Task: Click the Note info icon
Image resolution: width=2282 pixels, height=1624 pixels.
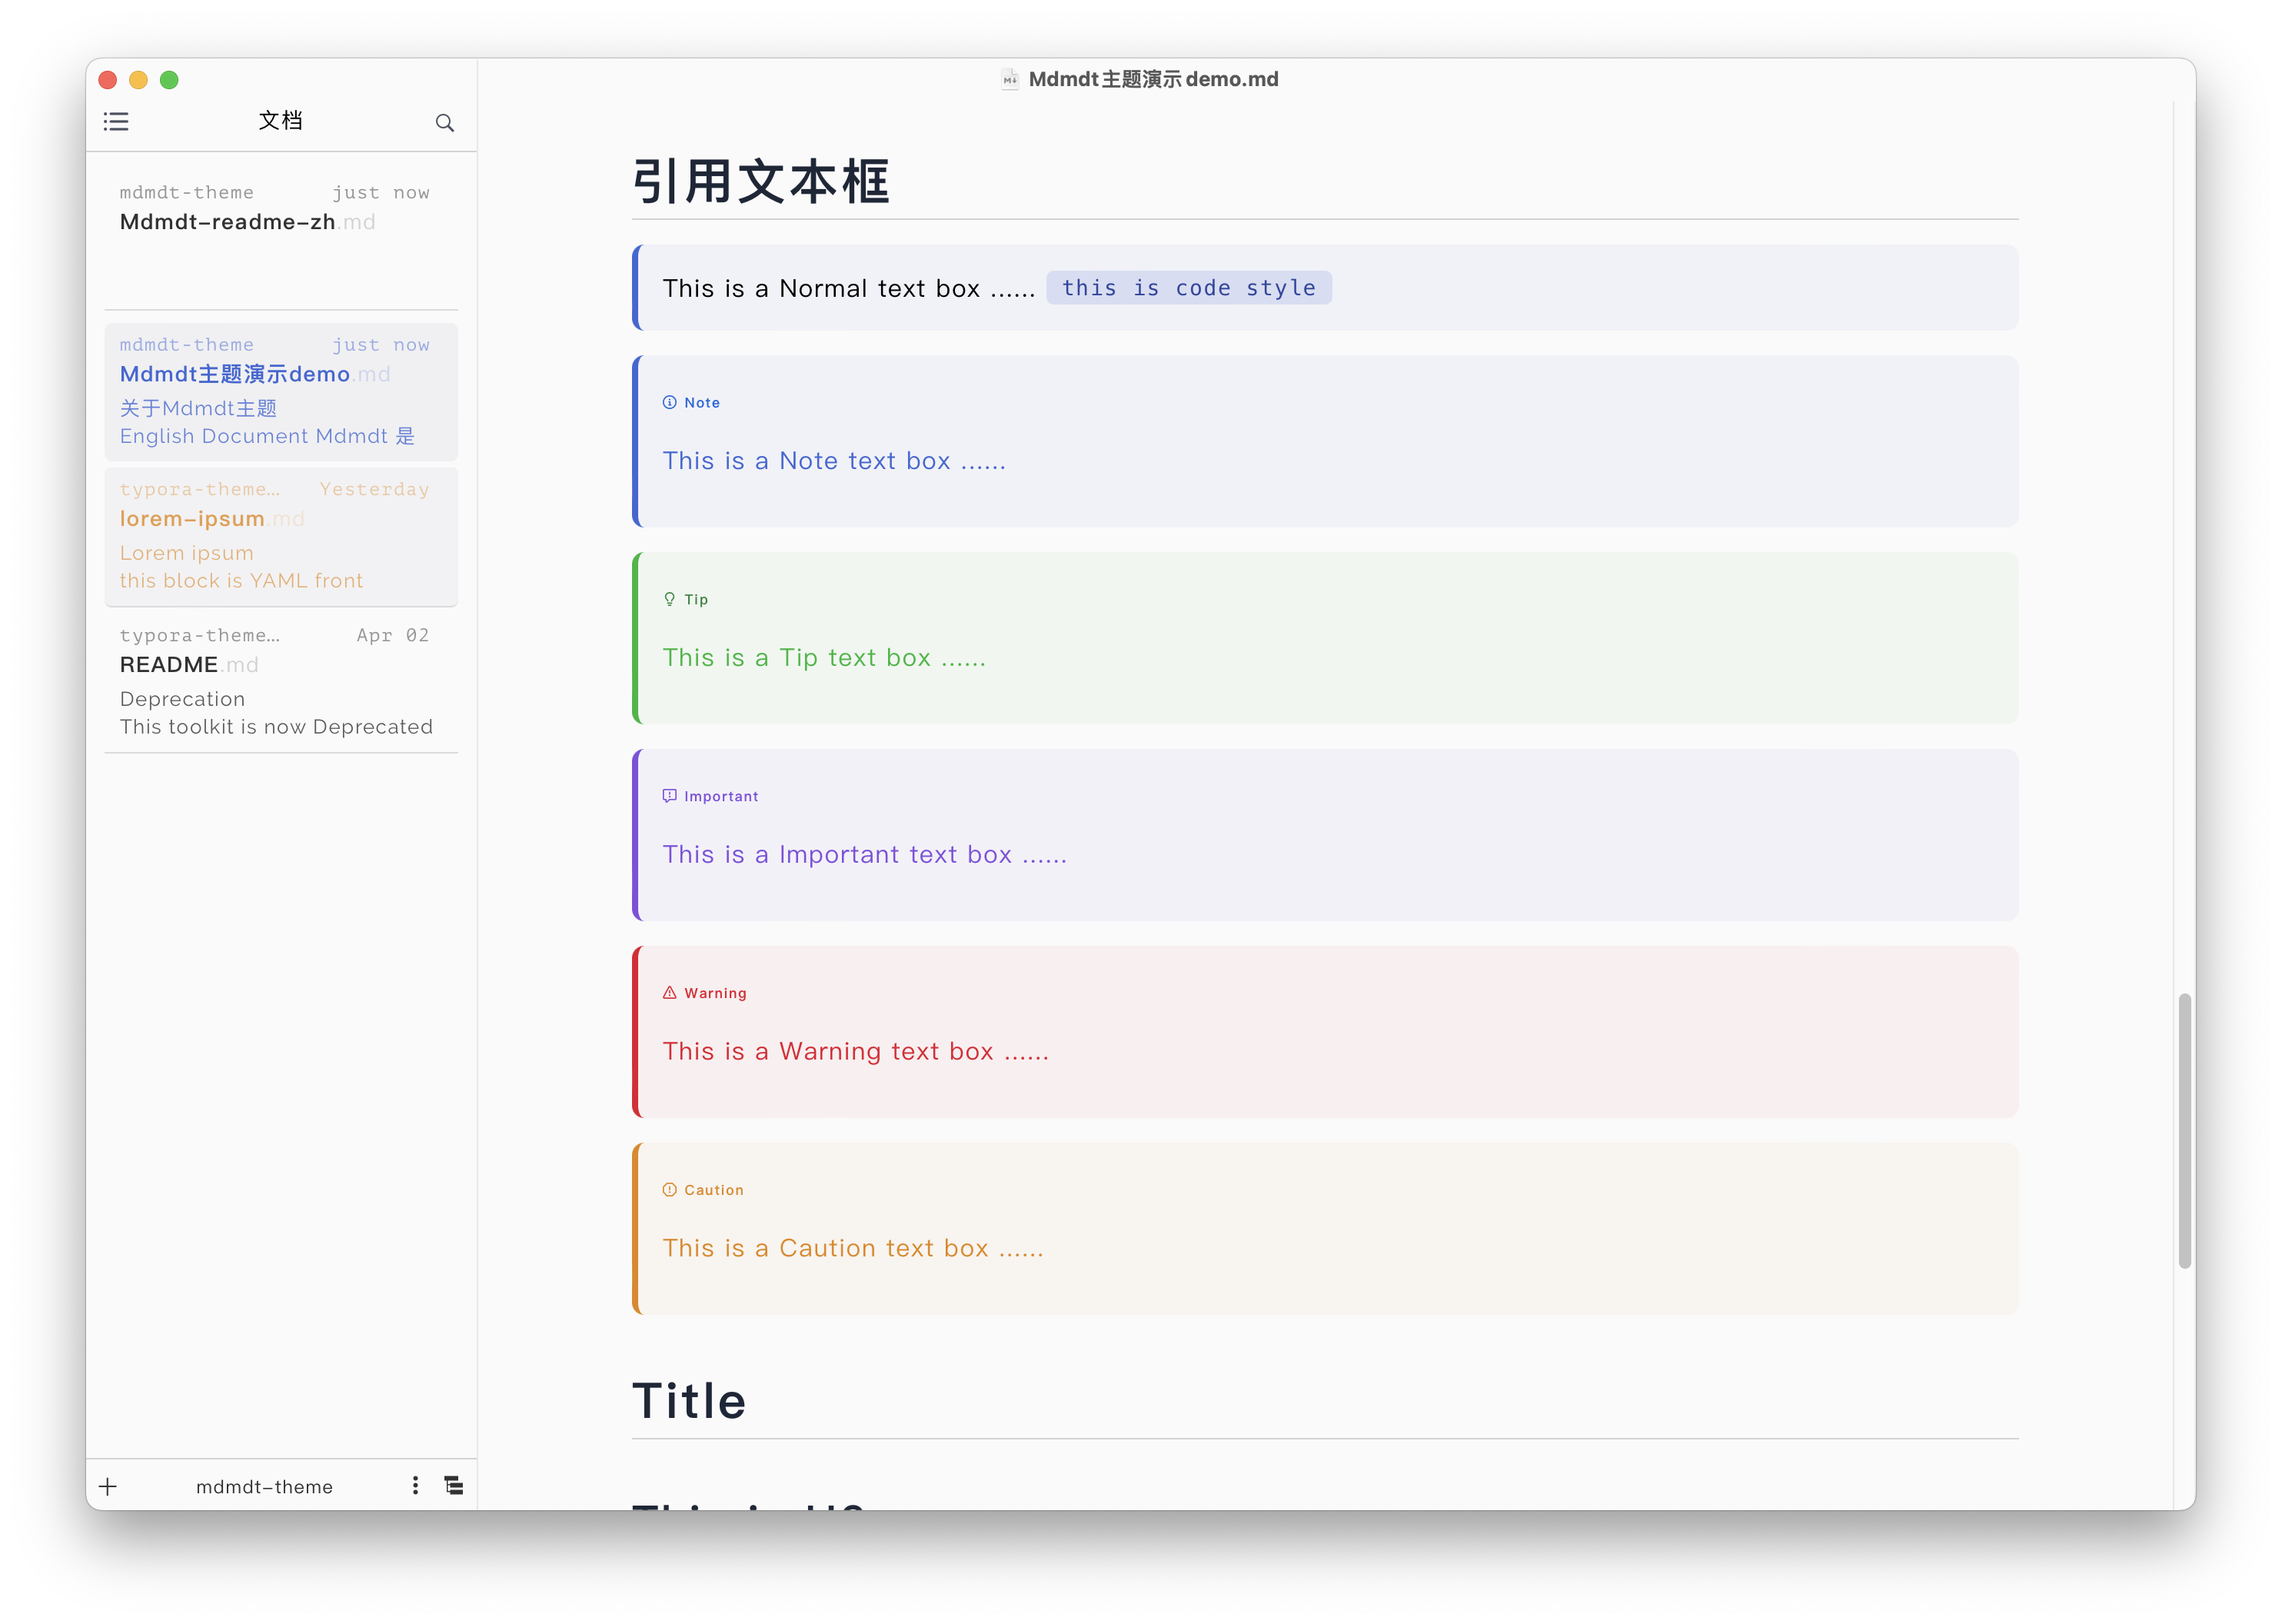Action: pos(669,402)
